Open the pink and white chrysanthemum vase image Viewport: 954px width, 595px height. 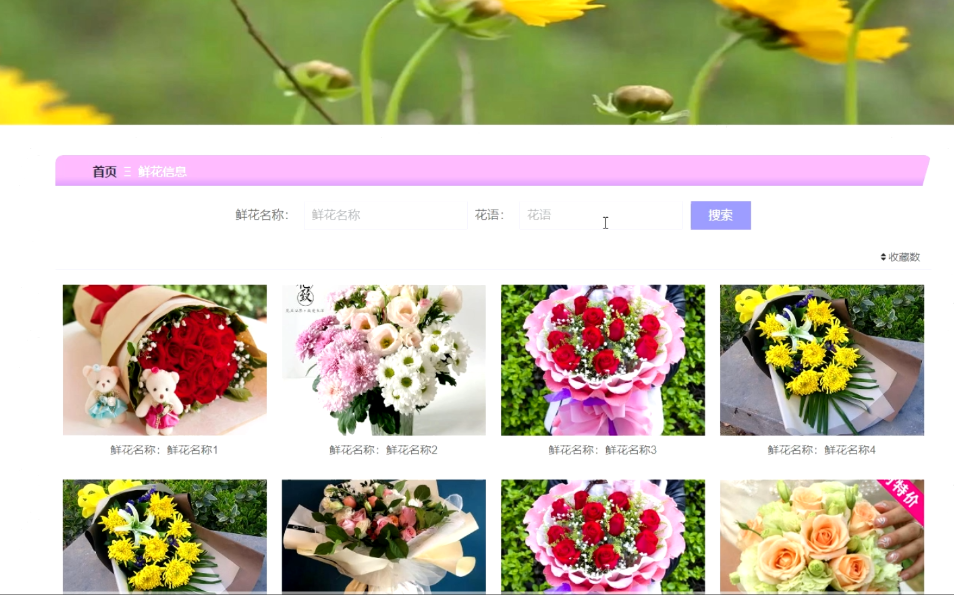coord(384,360)
